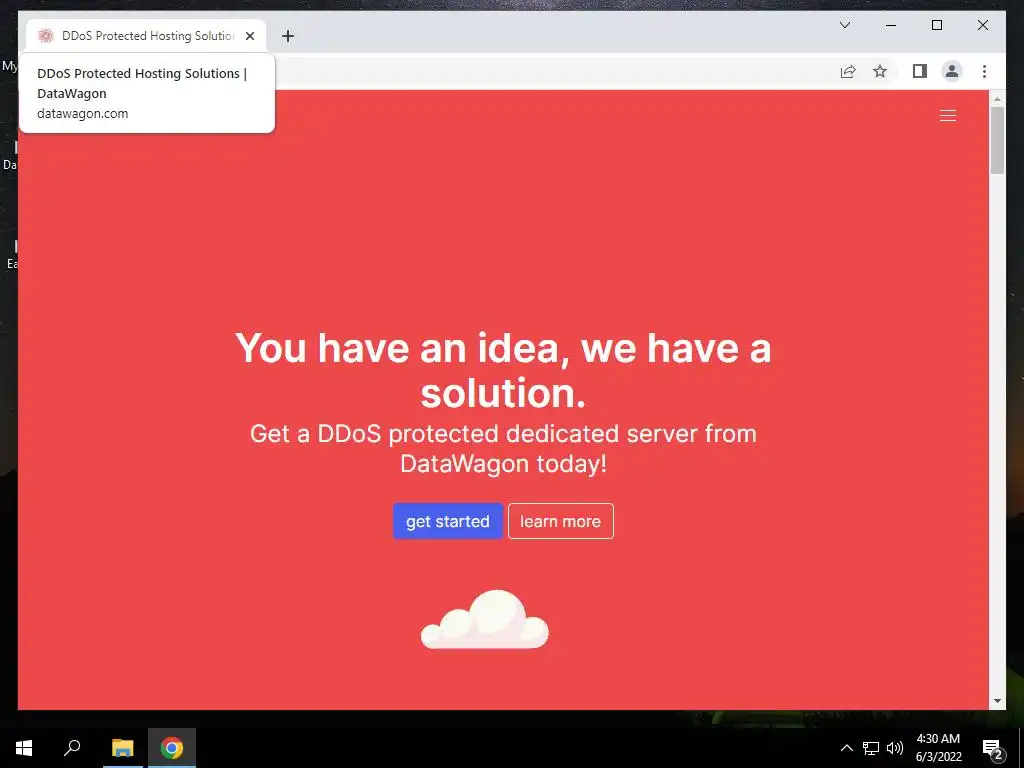The image size is (1024, 768).
Task: Click the DDoS protected dedicated server subtitle
Action: (x=503, y=449)
